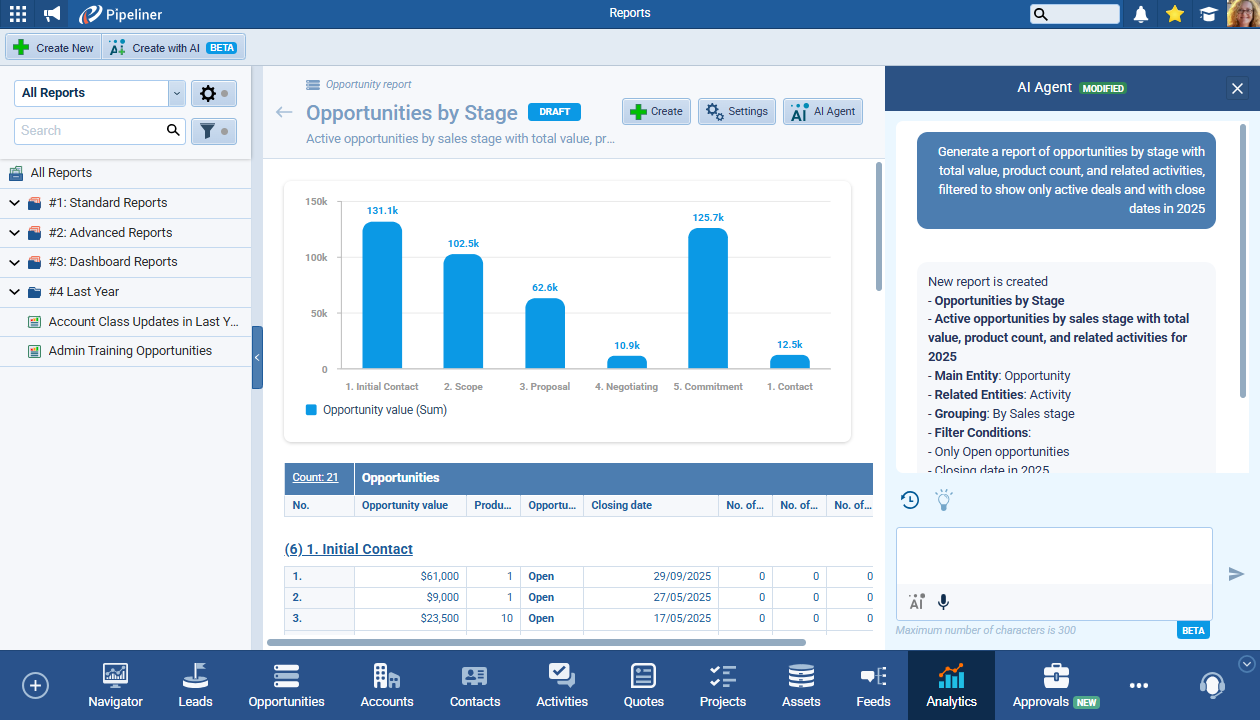Open the graduation cap learning icon

click(1209, 14)
